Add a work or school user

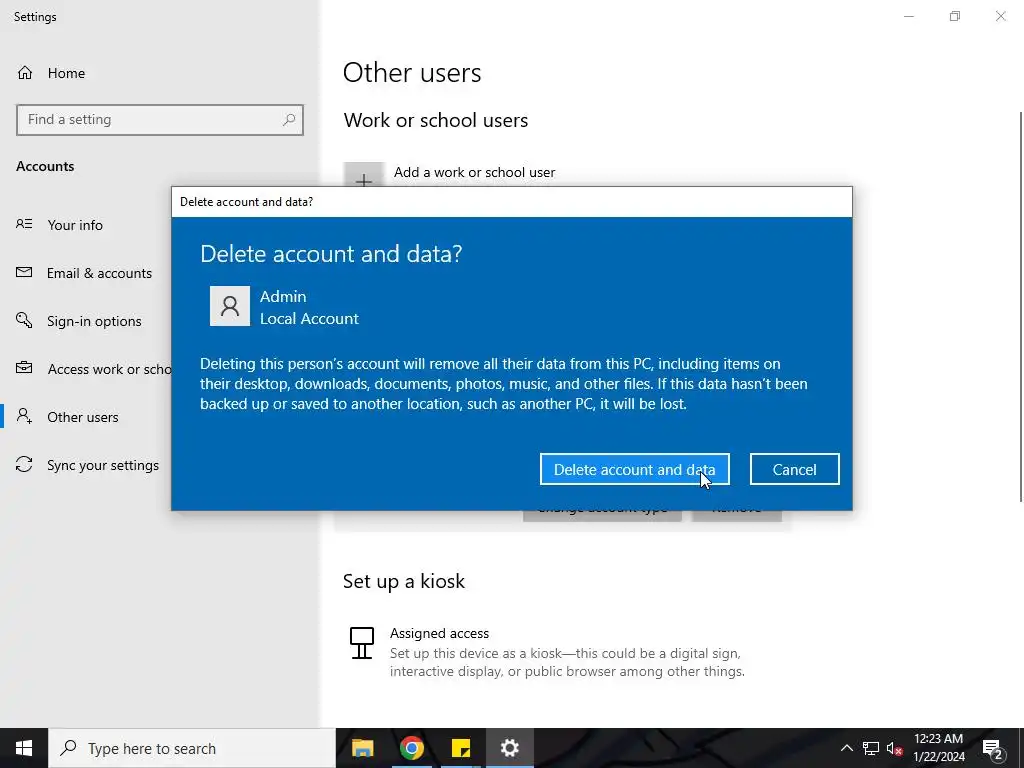(474, 172)
